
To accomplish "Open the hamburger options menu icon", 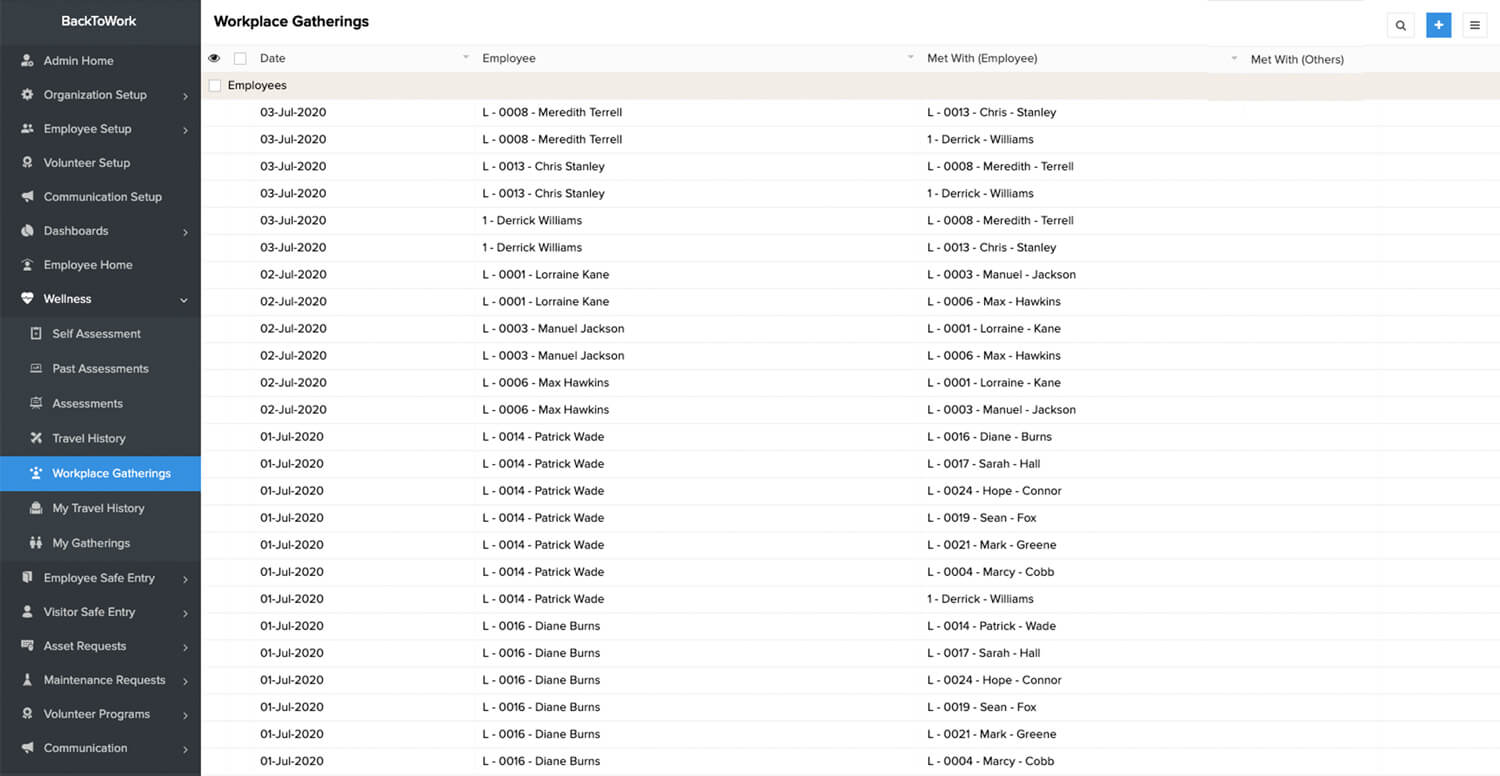I will [1475, 26].
